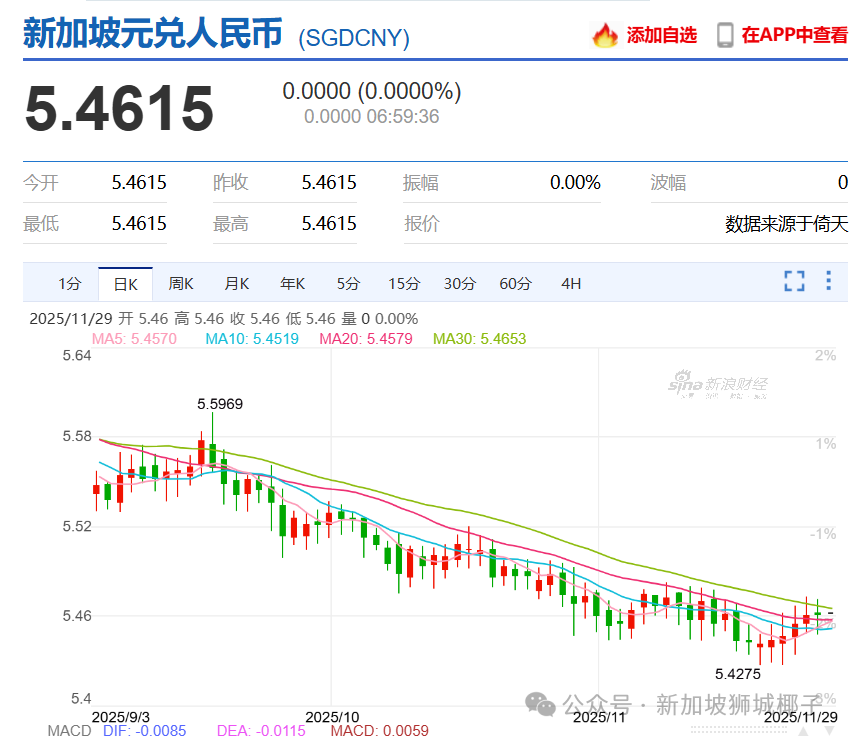Open the 60分 interval chart
The width and height of the screenshot is (850, 739).
[516, 284]
